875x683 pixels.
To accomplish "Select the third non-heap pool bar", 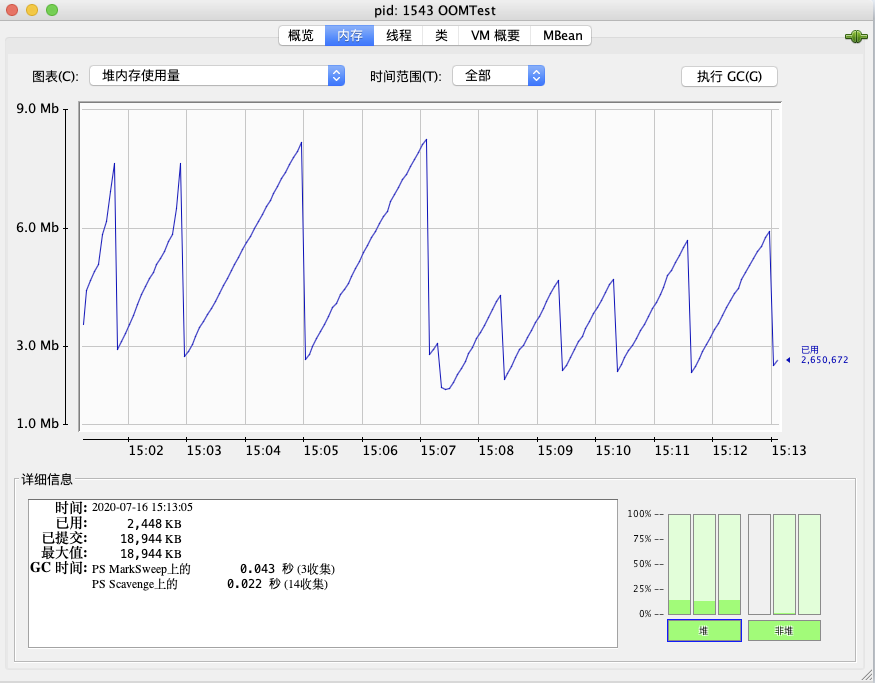I will 809,564.
